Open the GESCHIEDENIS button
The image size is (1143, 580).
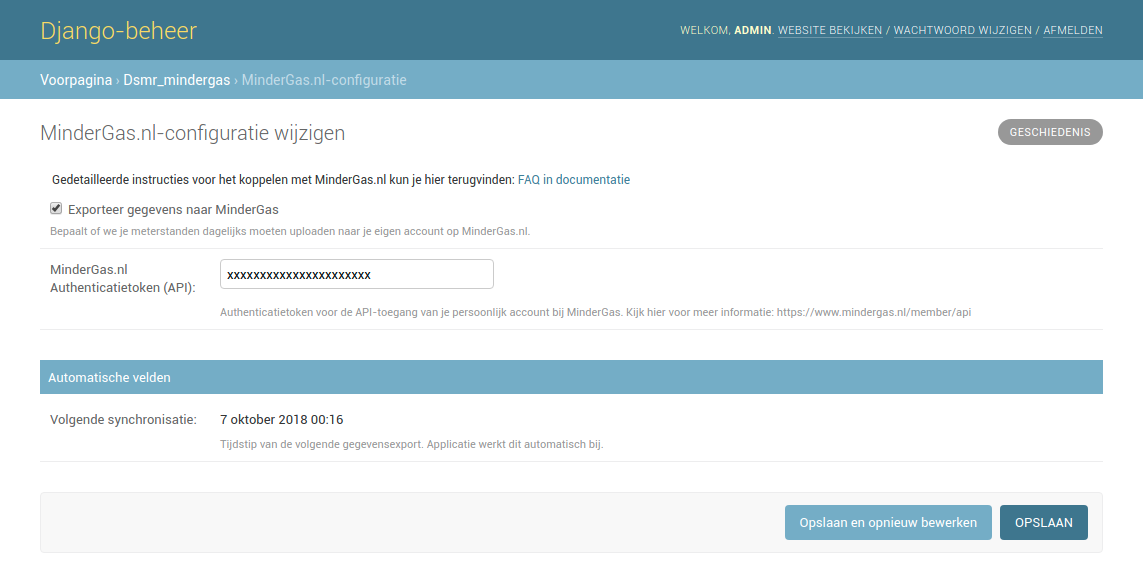[1050, 132]
